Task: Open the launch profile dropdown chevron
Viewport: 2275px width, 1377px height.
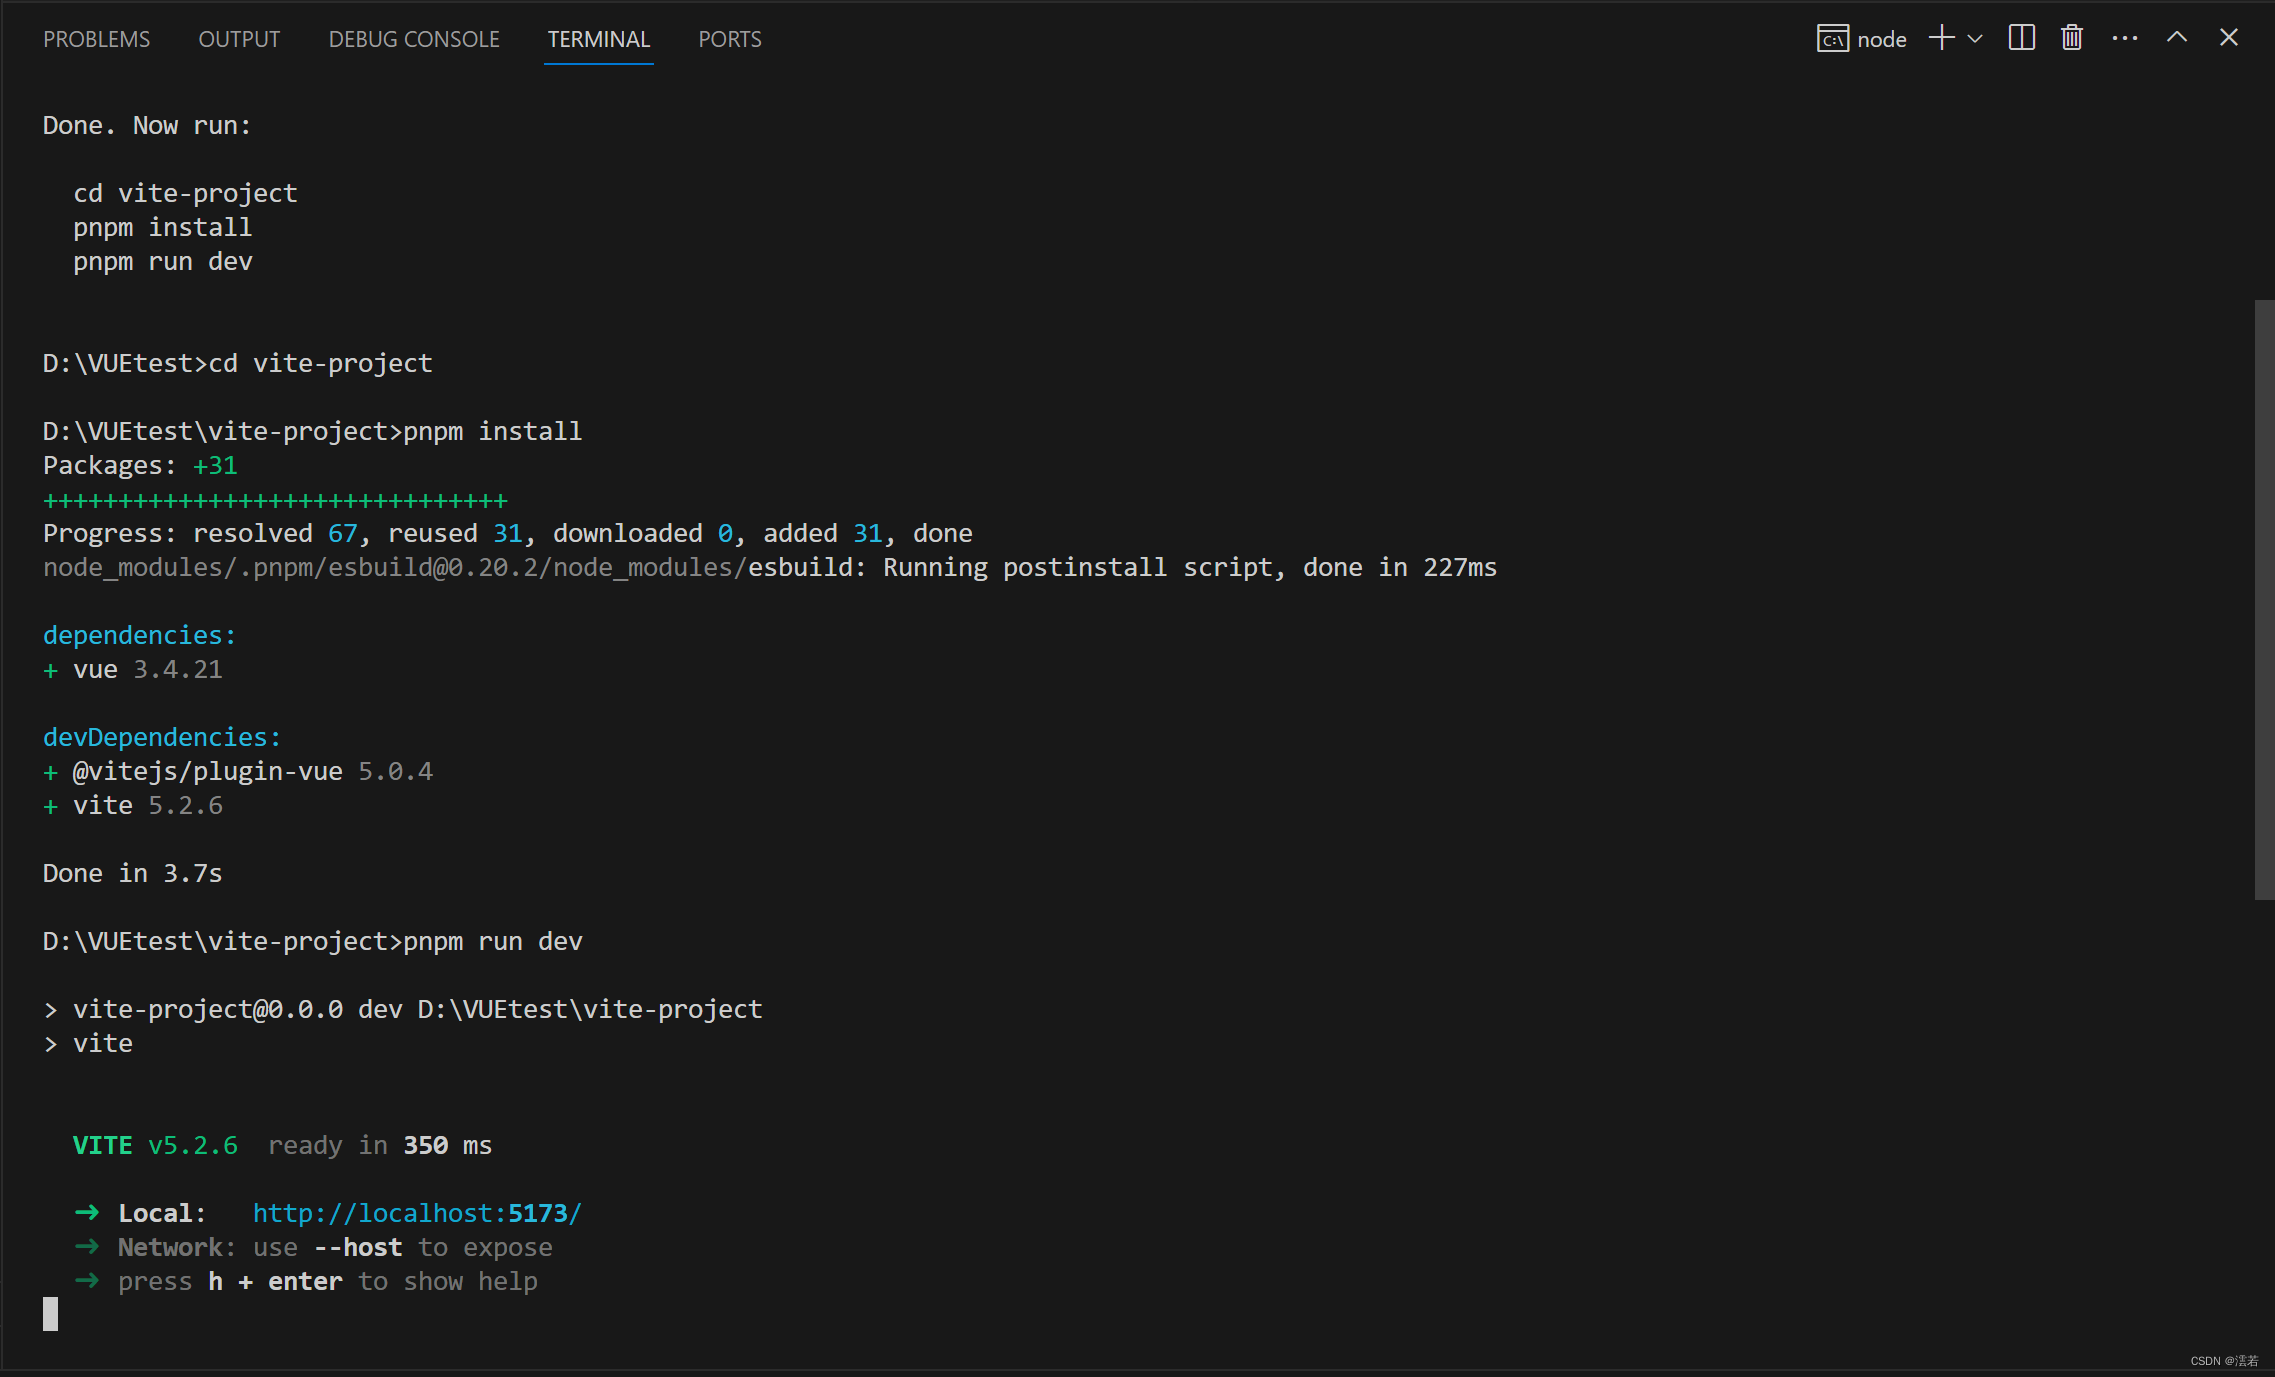Action: click(x=1975, y=39)
